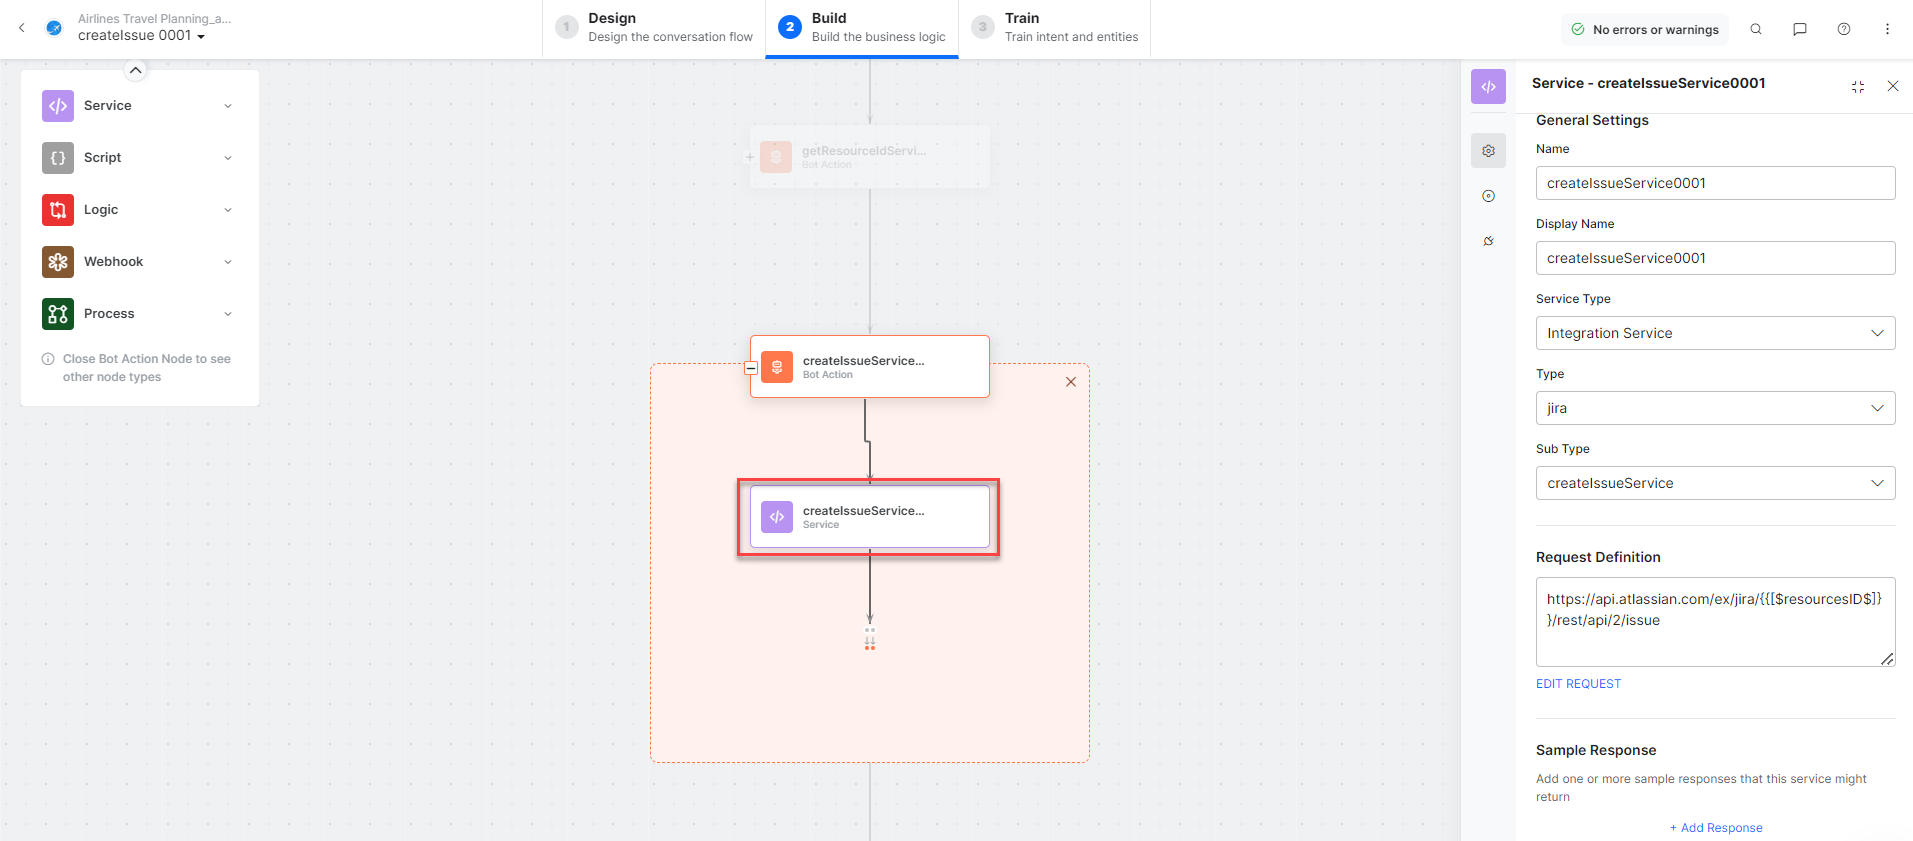Click the back arrow in top left
This screenshot has width=1913, height=841.
click(x=22, y=28)
